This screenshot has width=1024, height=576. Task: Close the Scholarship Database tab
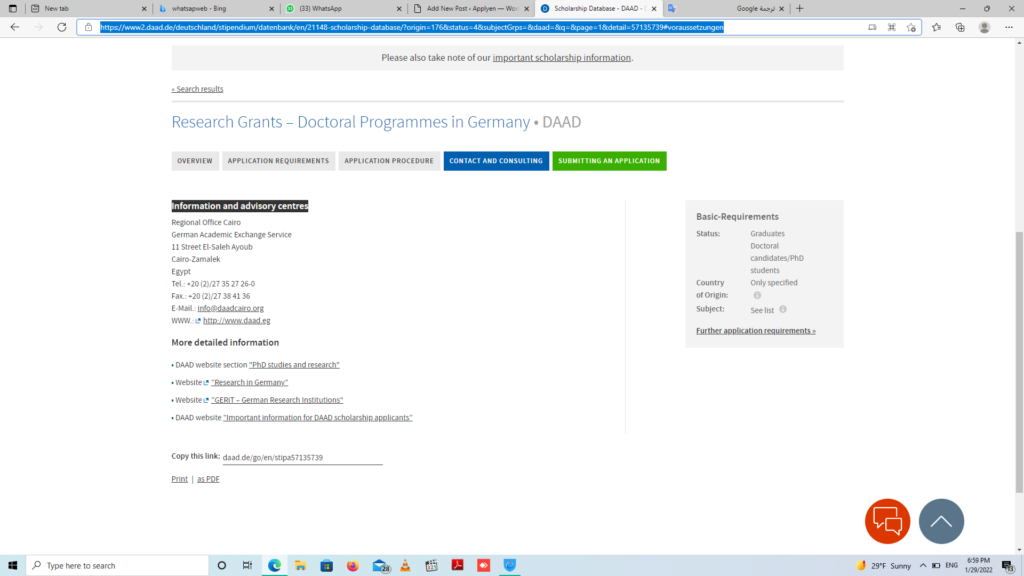coord(654,8)
